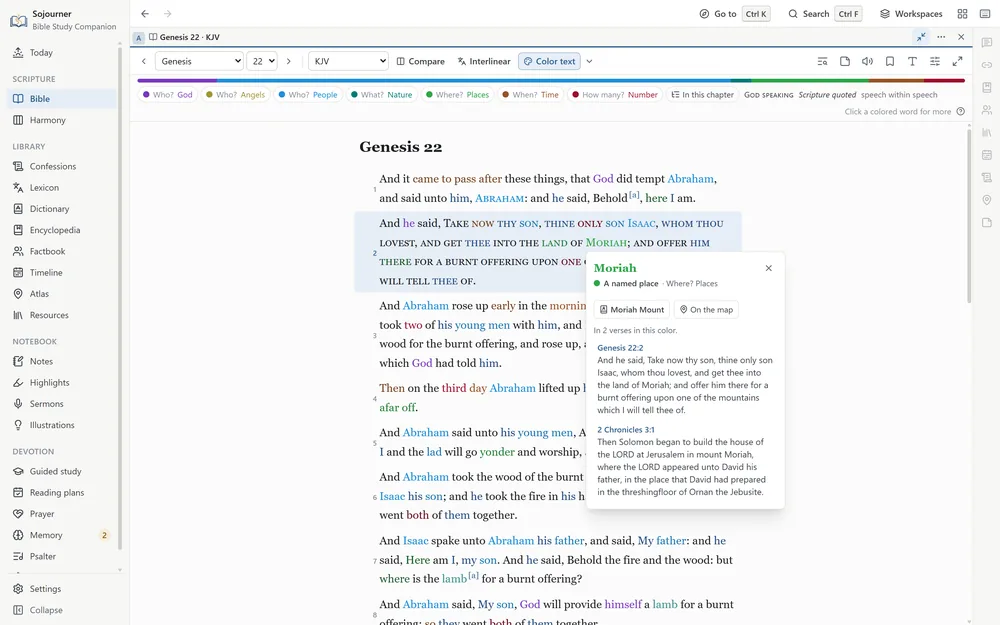Click the page note icon in reader toolbar
1000x625 pixels.
tap(845, 61)
